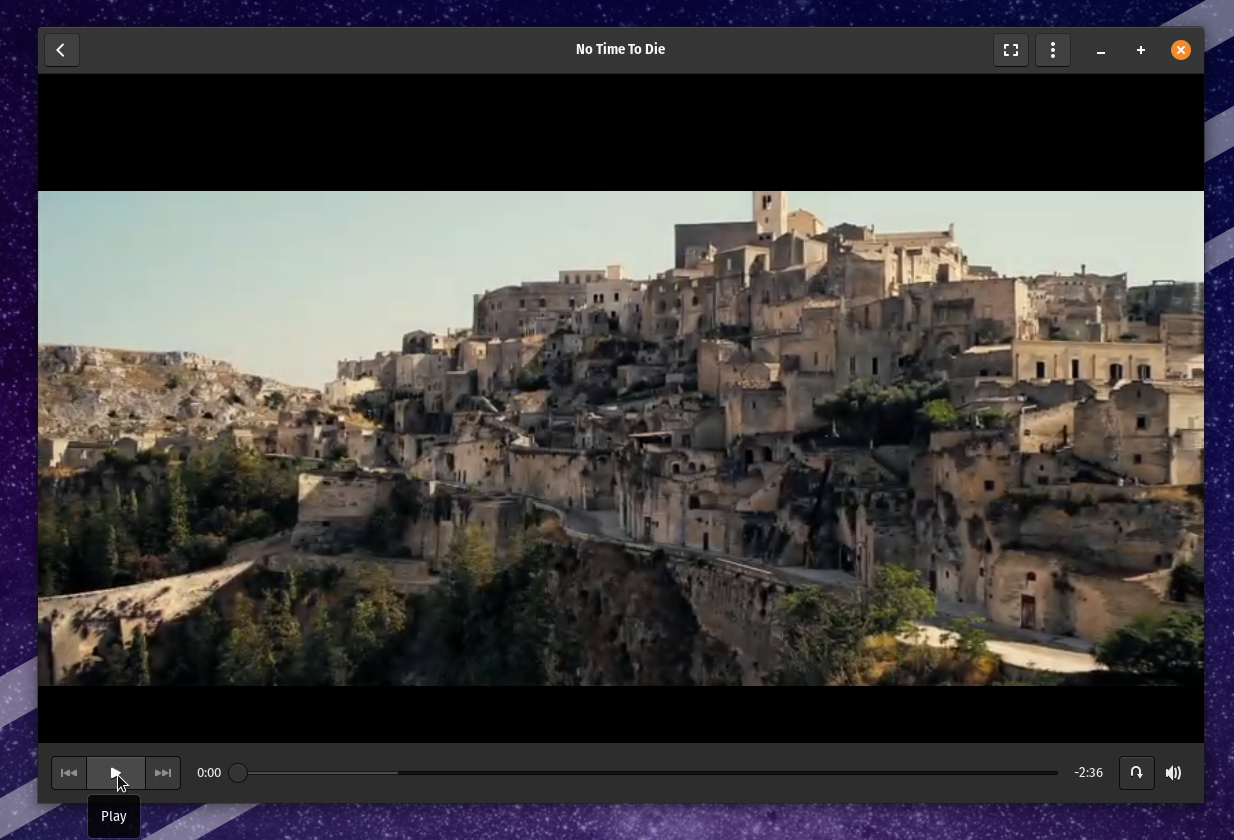Go back using the header arrow
The image size is (1234, 840).
61,50
